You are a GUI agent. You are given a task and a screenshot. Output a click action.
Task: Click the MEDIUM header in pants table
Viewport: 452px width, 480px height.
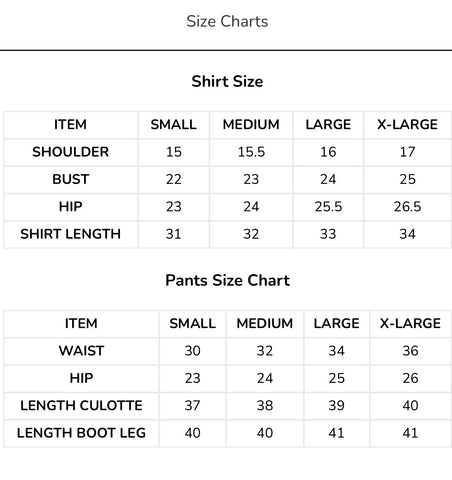coord(265,324)
